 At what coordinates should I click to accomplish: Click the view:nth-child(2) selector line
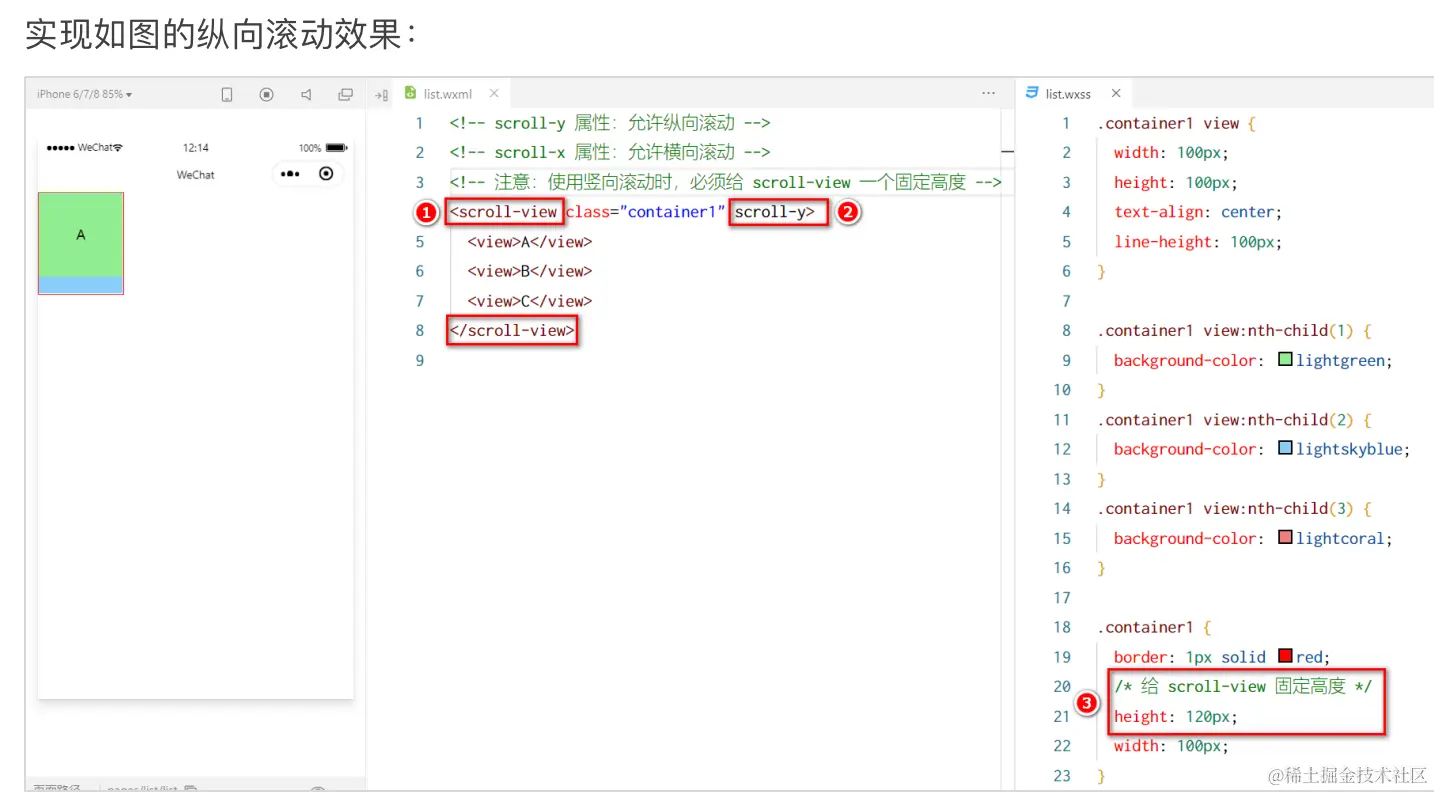1235,420
